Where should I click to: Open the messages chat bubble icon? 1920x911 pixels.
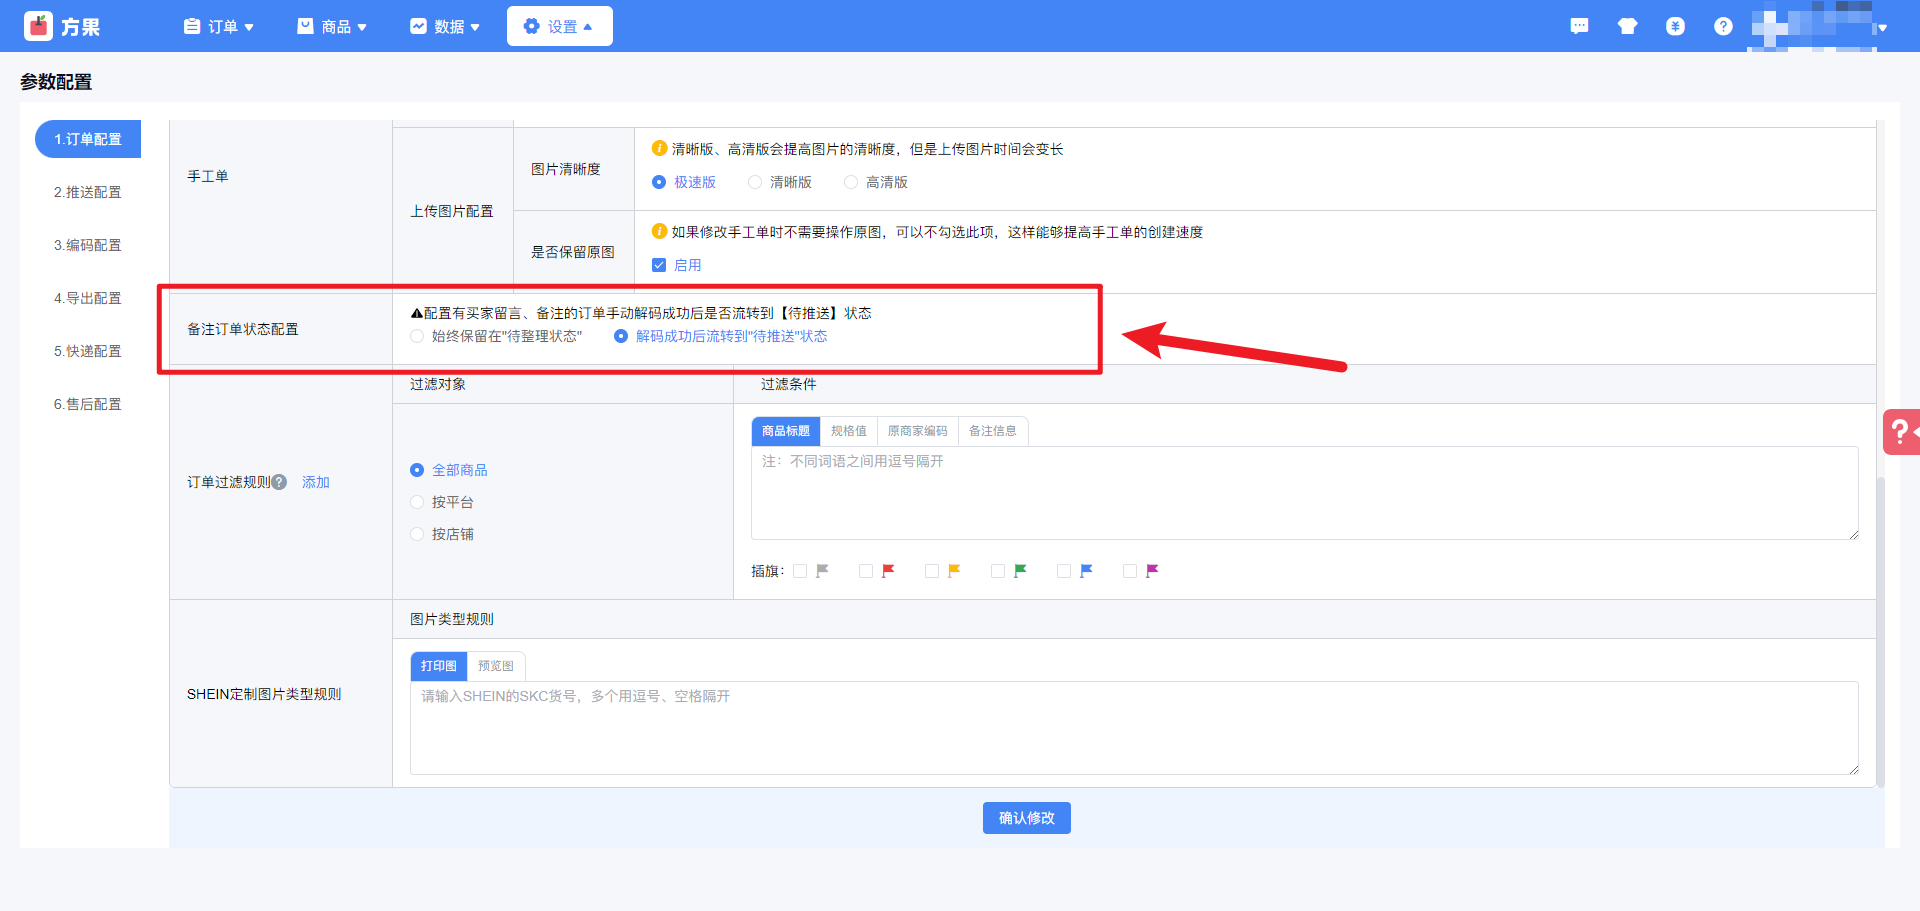click(1579, 26)
